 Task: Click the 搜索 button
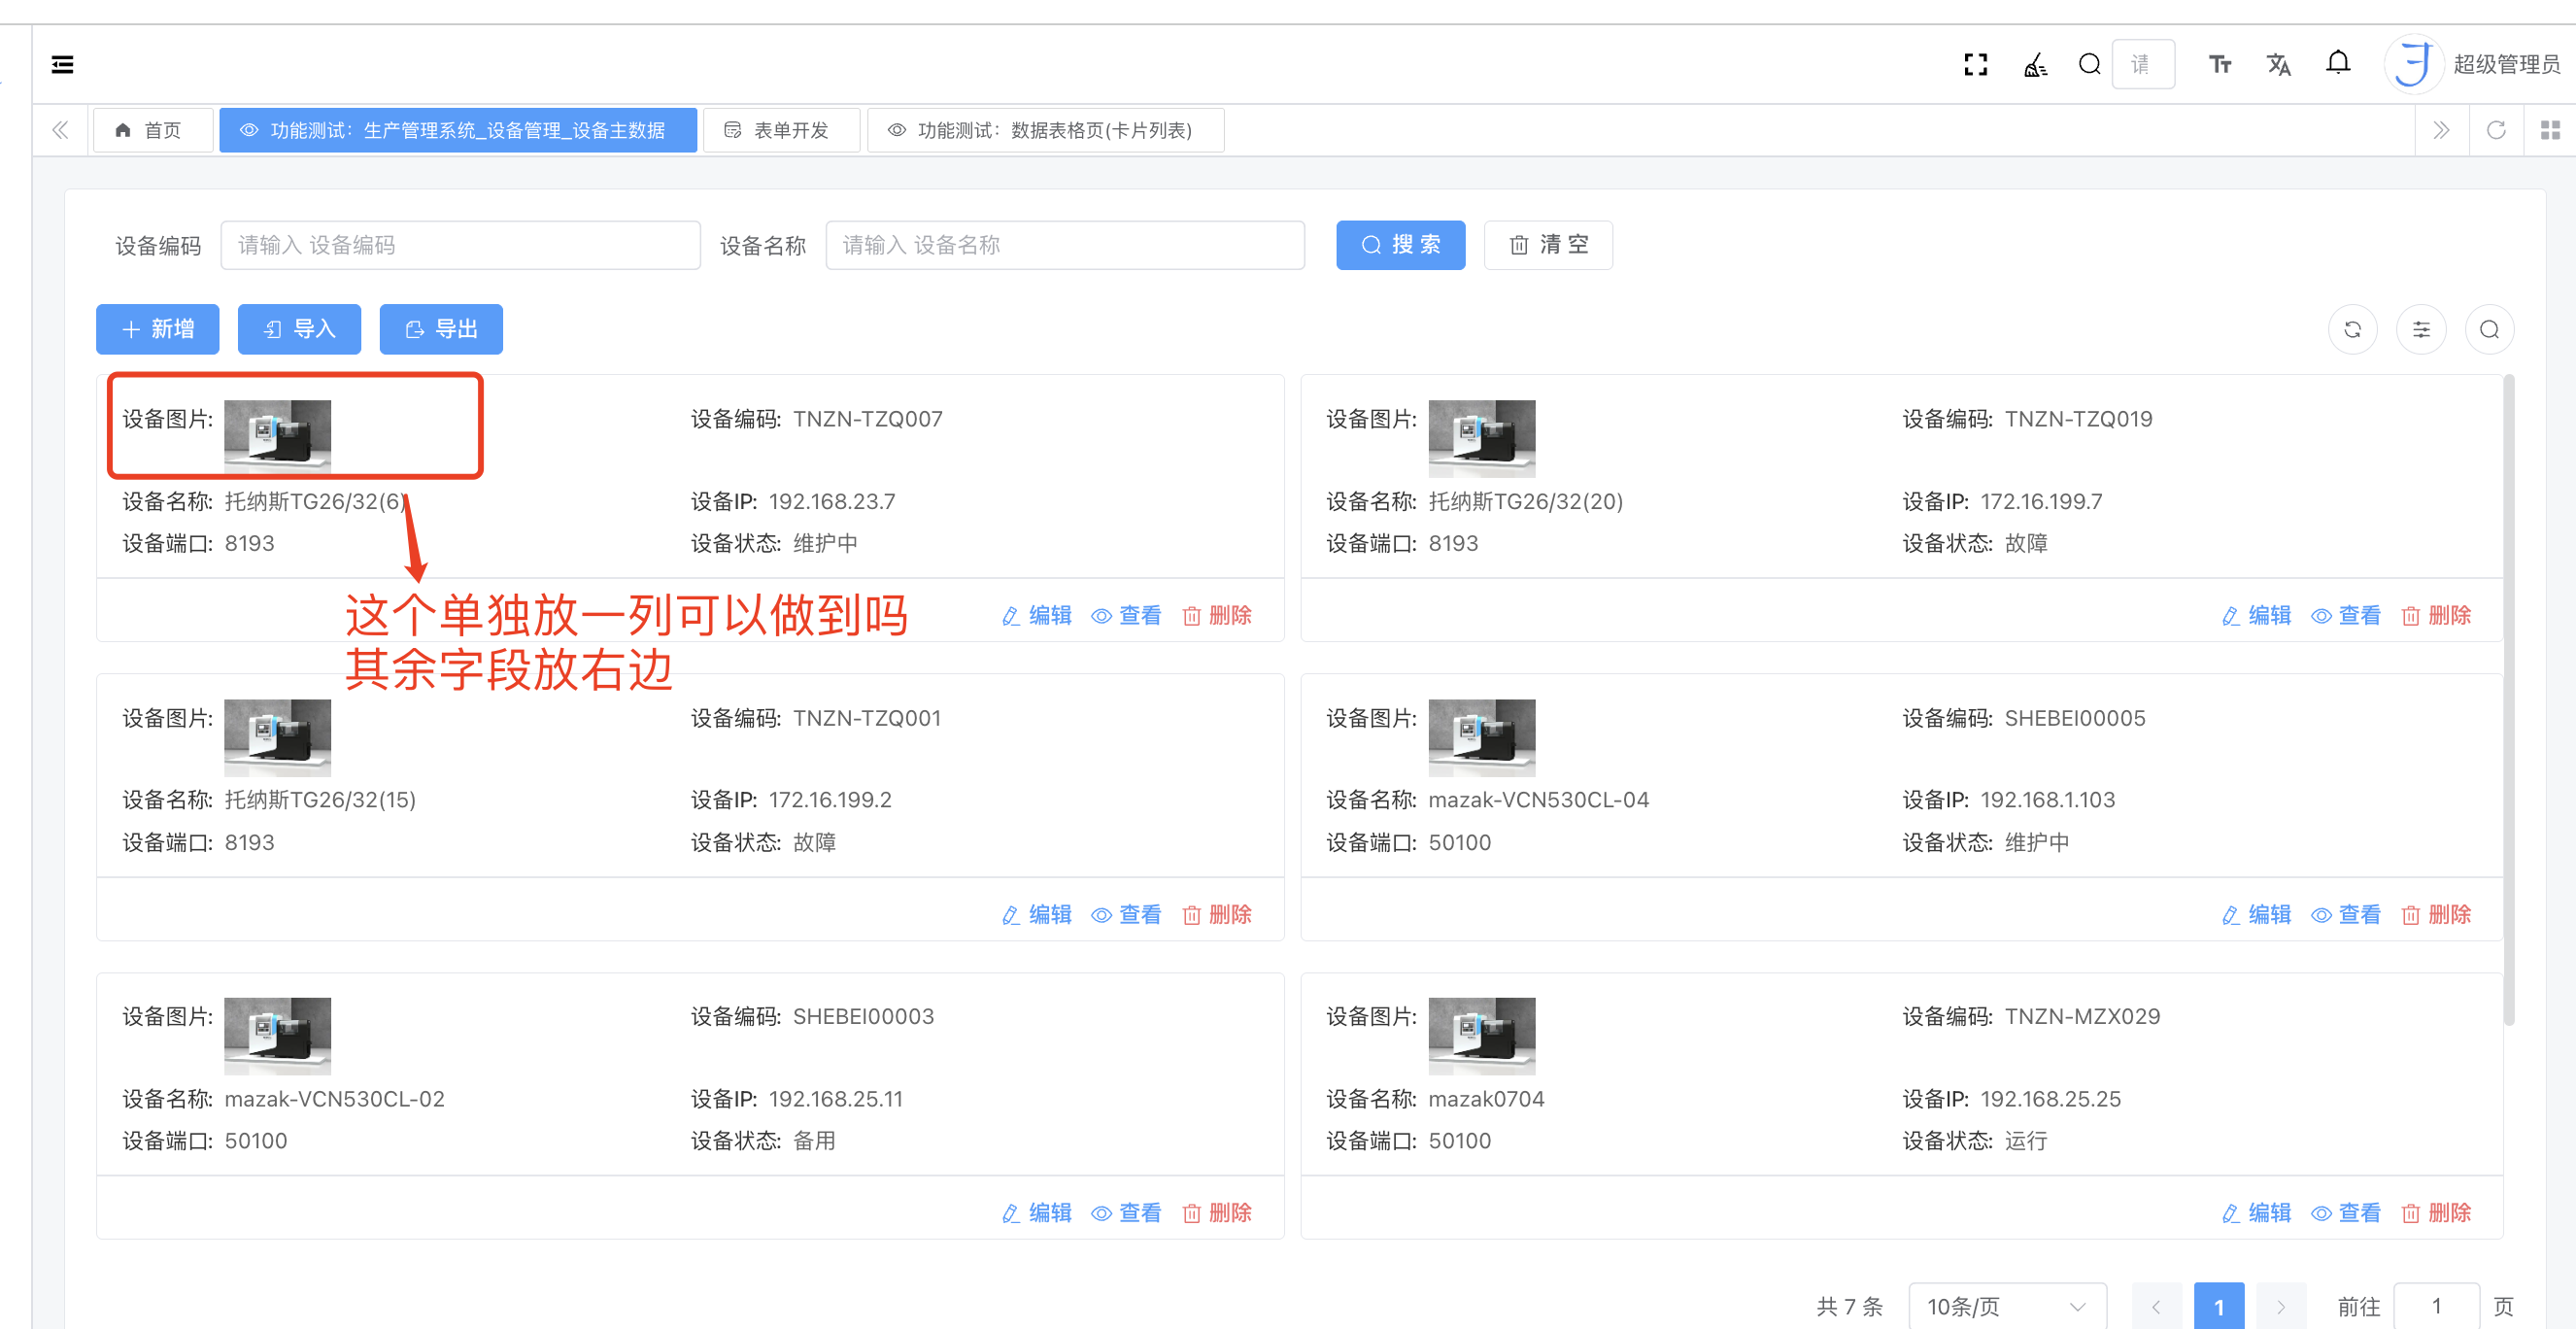click(x=1400, y=245)
